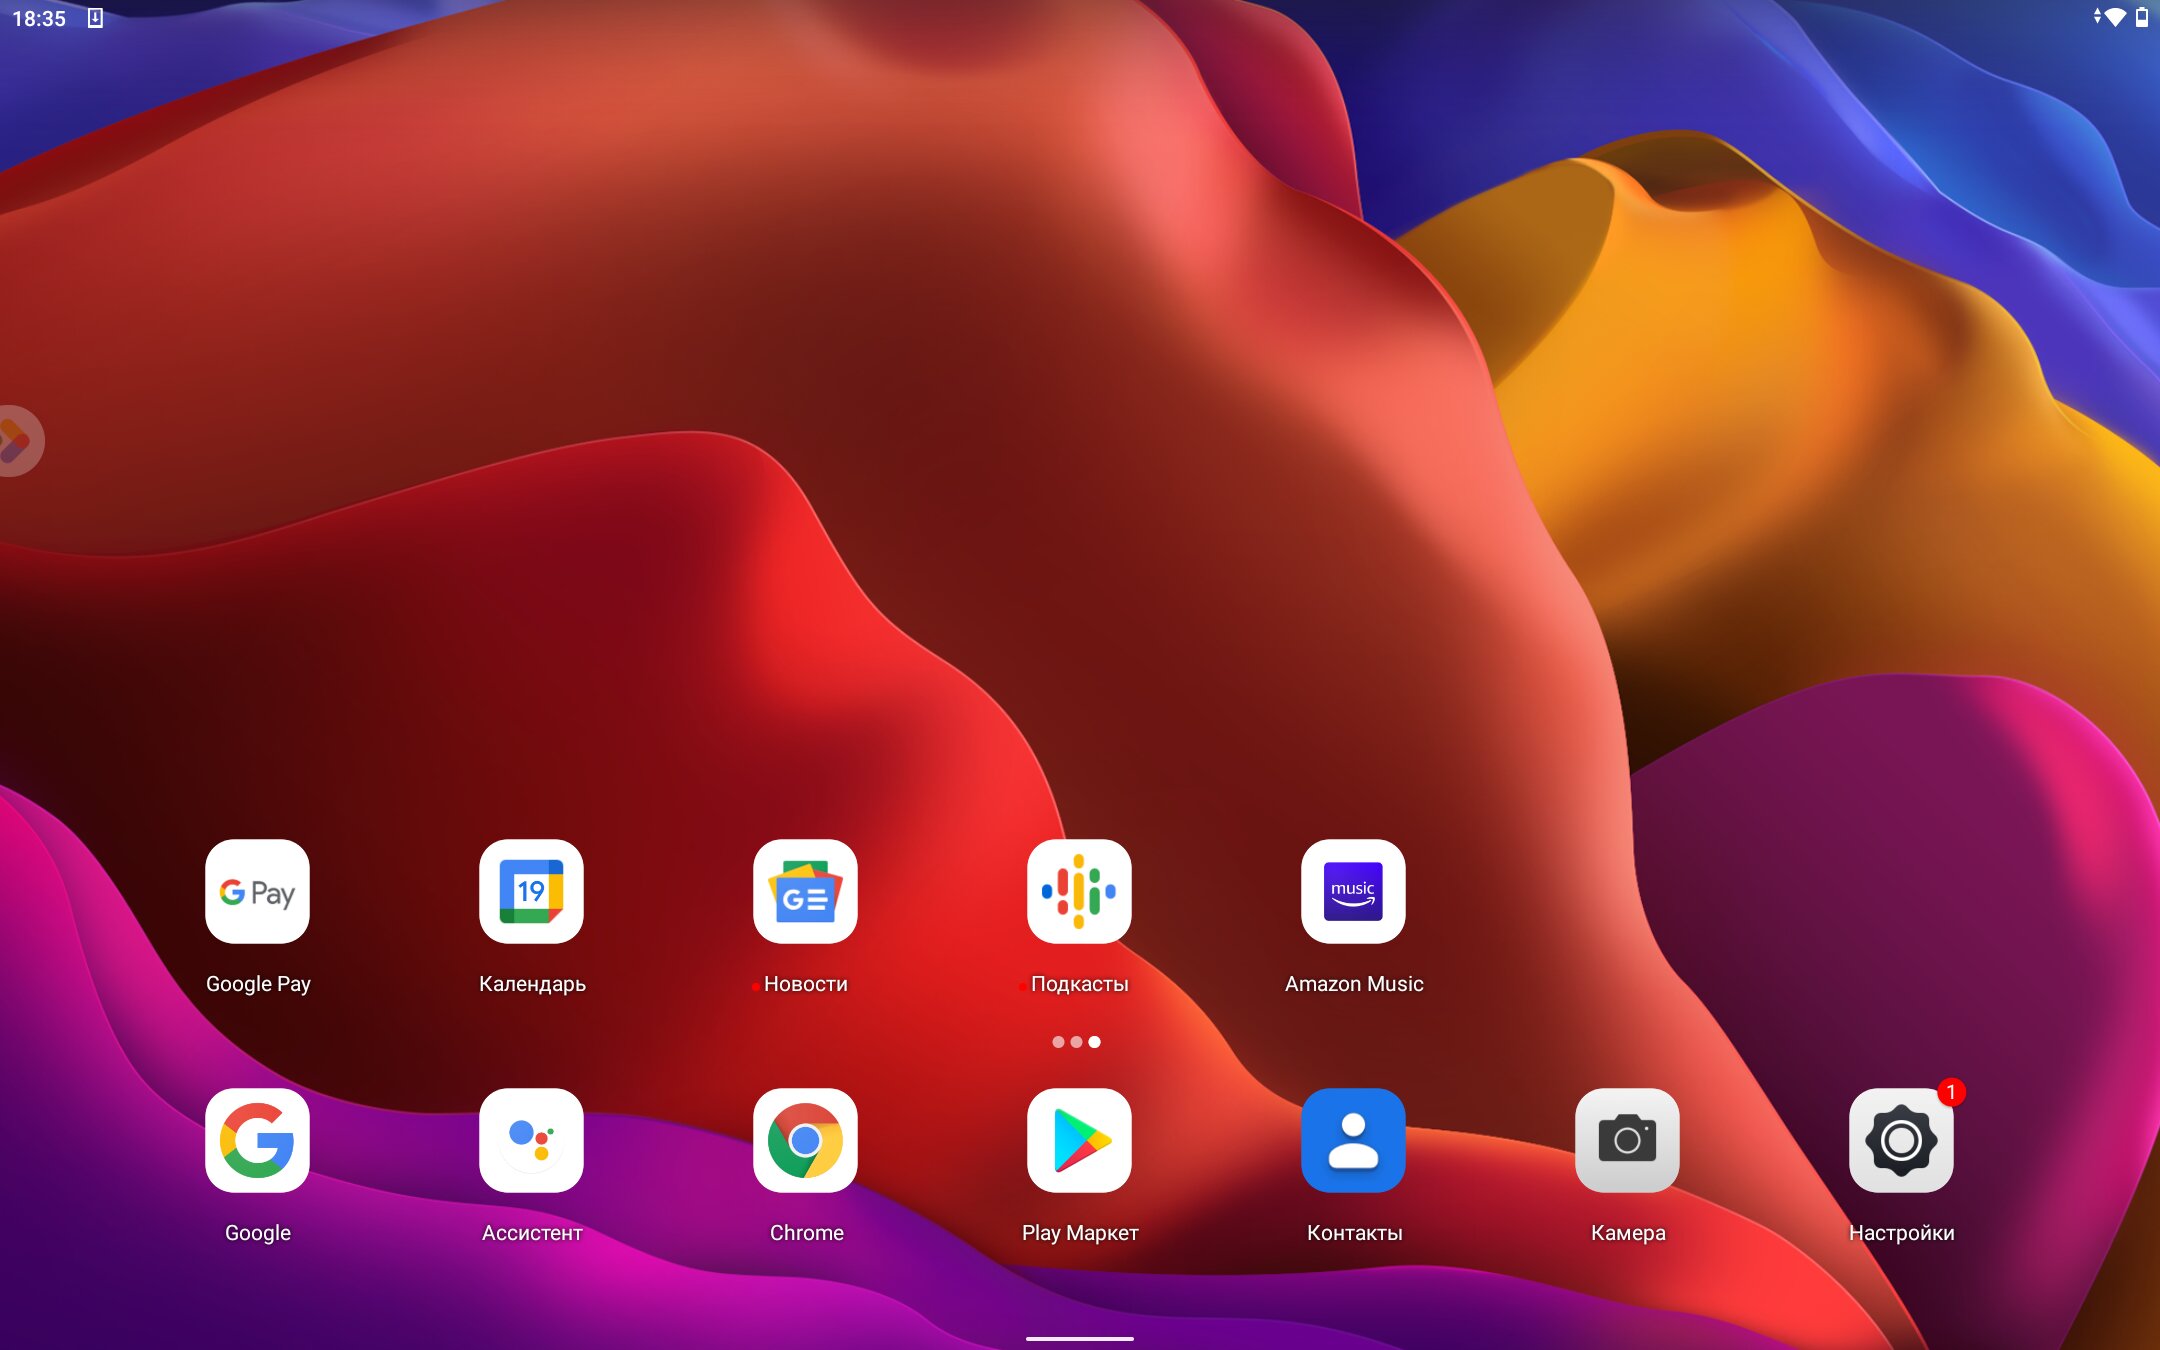This screenshot has width=2160, height=1350.
Task: Tap the Google search app icon
Action: [x=257, y=1140]
